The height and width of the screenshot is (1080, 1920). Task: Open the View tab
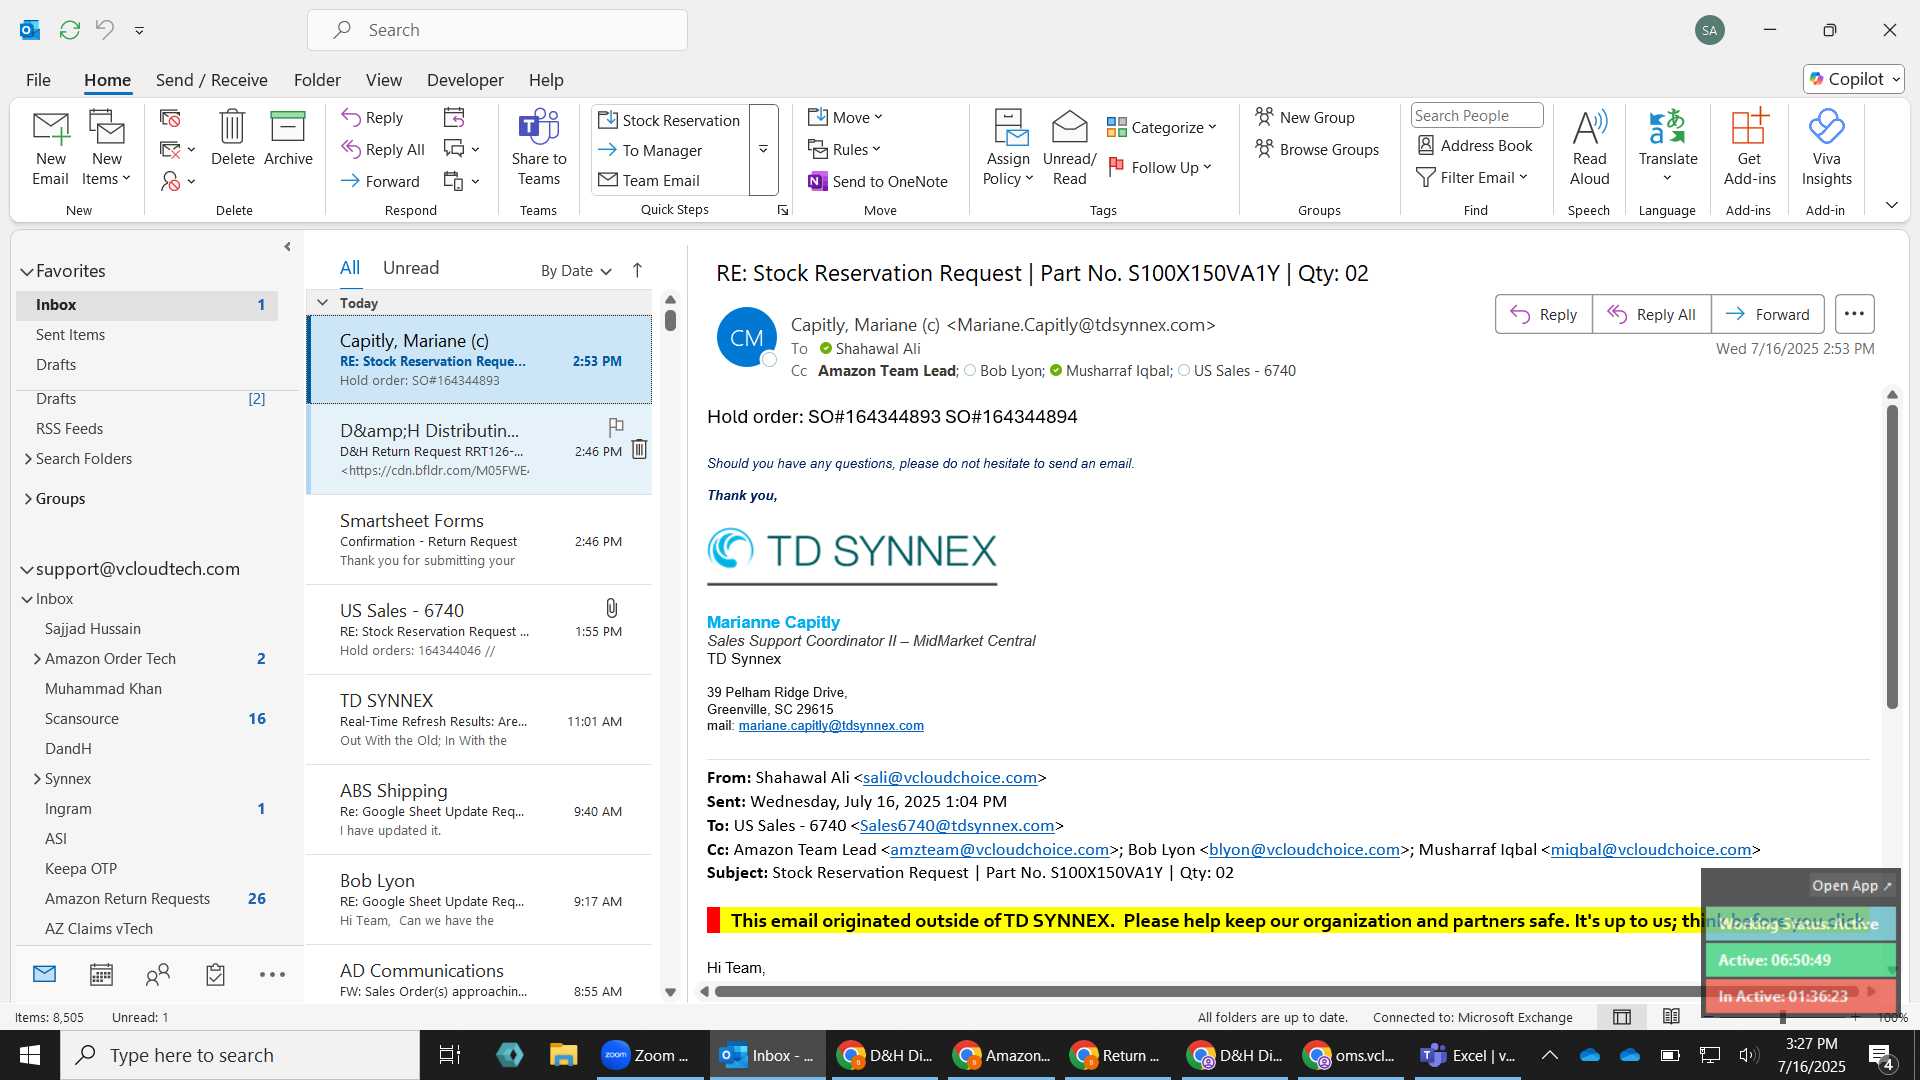[384, 80]
